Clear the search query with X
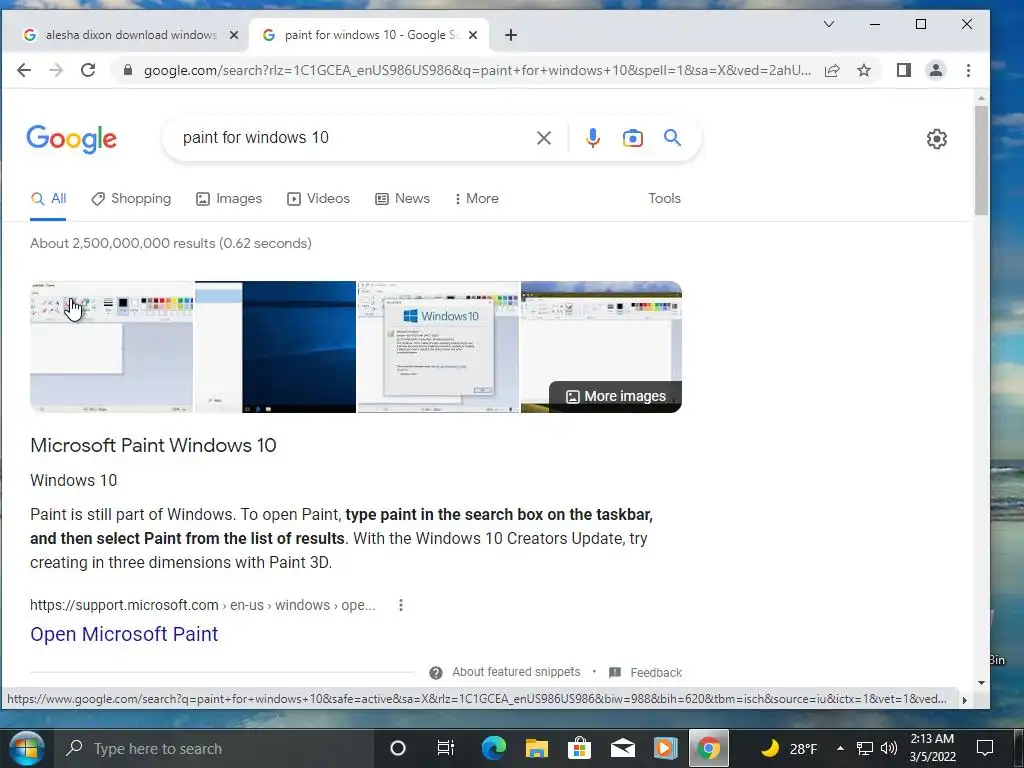1024x768 pixels. point(544,138)
